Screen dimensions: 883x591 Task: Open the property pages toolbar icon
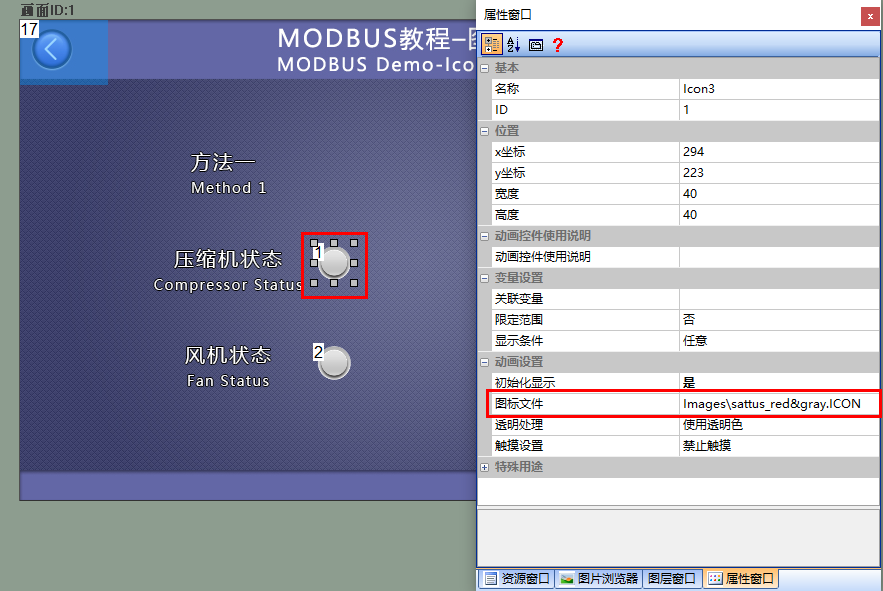[536, 45]
